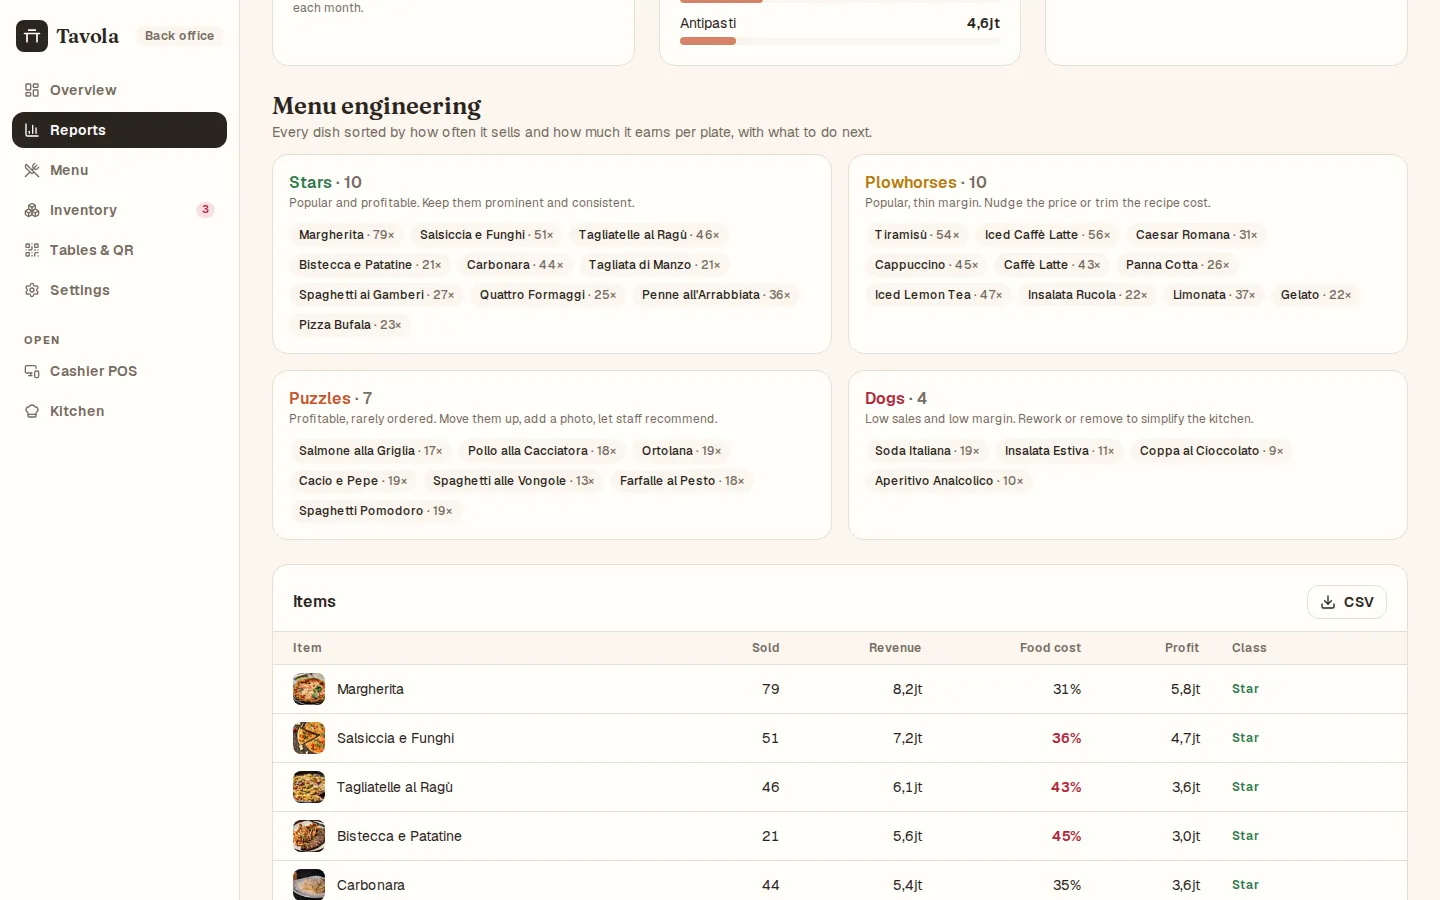This screenshot has height=900, width=1440.
Task: Open the Settings page
Action: click(x=119, y=290)
